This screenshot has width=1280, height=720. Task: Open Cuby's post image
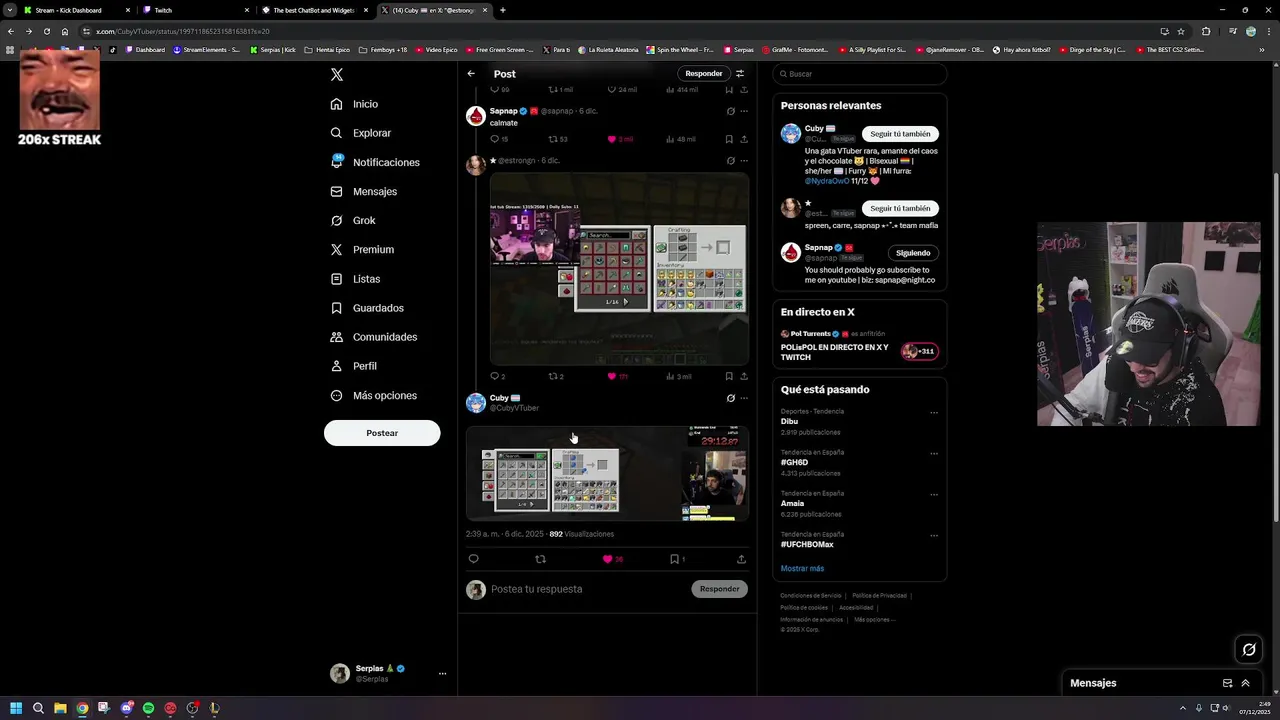click(x=607, y=473)
